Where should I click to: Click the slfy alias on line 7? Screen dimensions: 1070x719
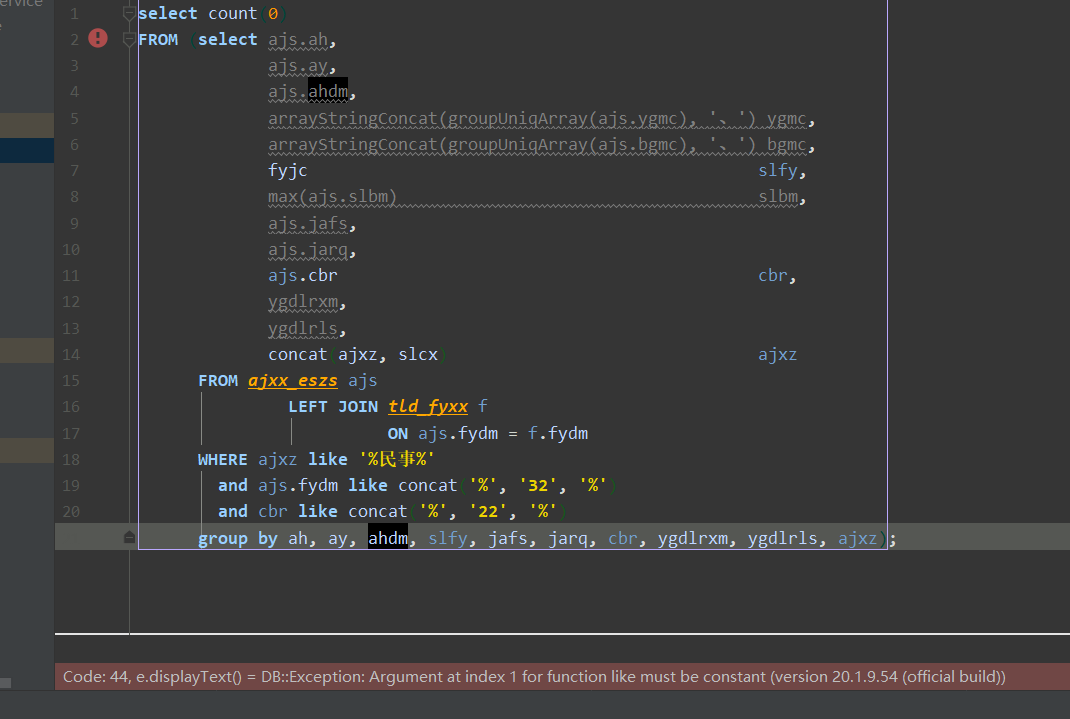point(778,171)
